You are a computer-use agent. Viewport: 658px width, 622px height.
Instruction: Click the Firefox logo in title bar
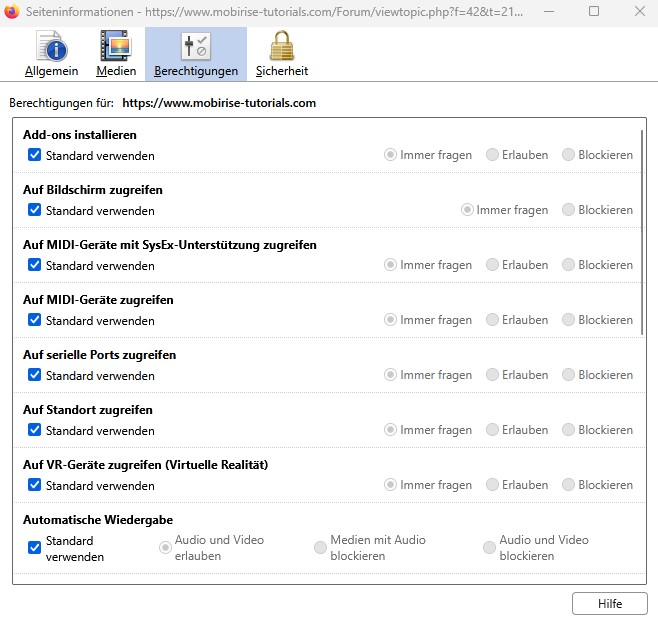click(x=12, y=11)
